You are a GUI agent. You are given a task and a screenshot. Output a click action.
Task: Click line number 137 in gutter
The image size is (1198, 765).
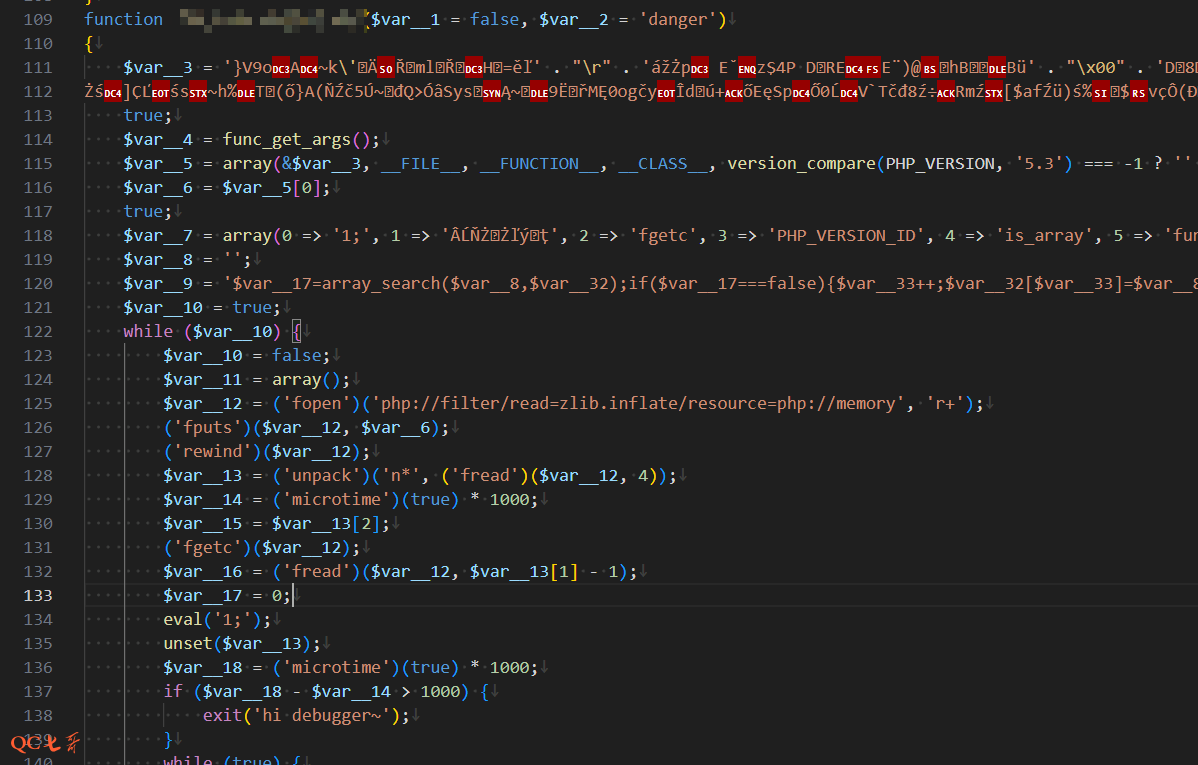coord(37,691)
